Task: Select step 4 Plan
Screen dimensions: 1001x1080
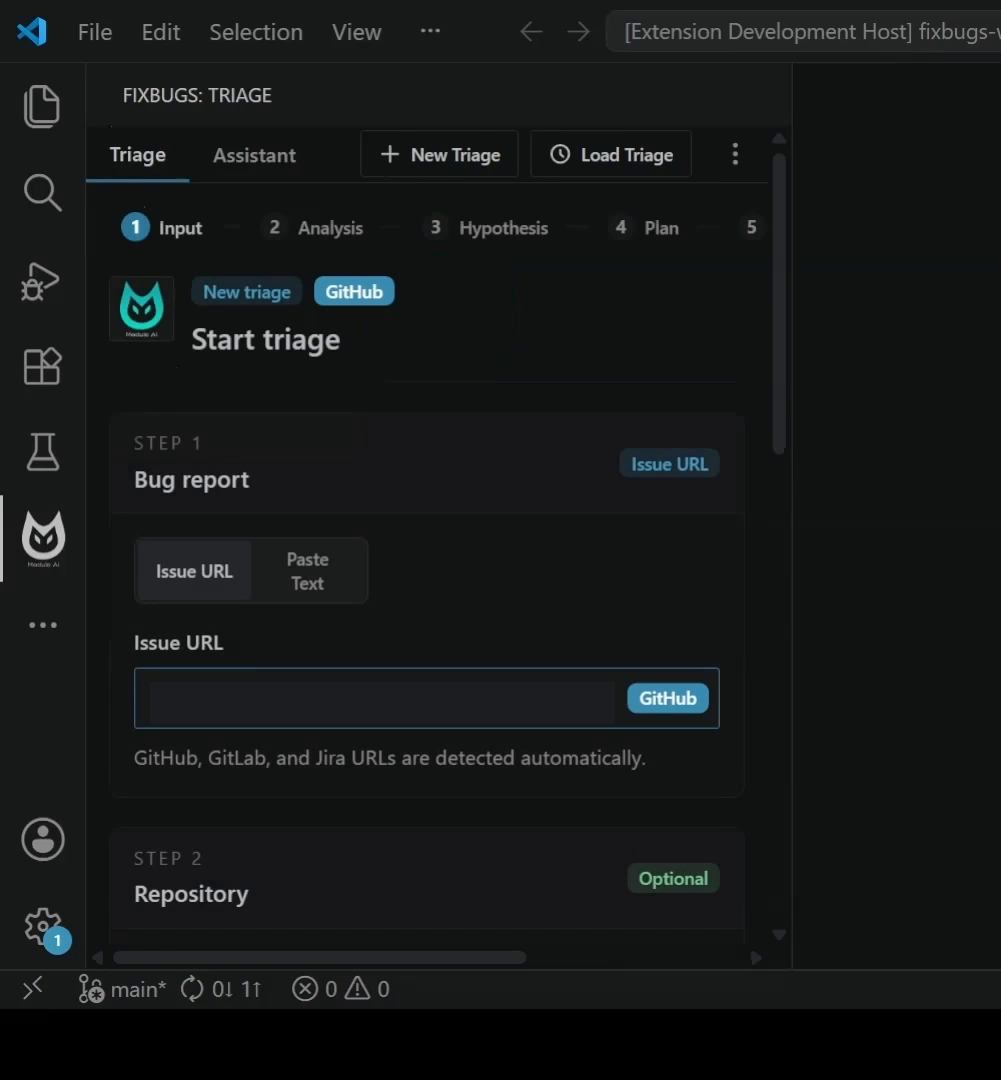Action: point(643,227)
